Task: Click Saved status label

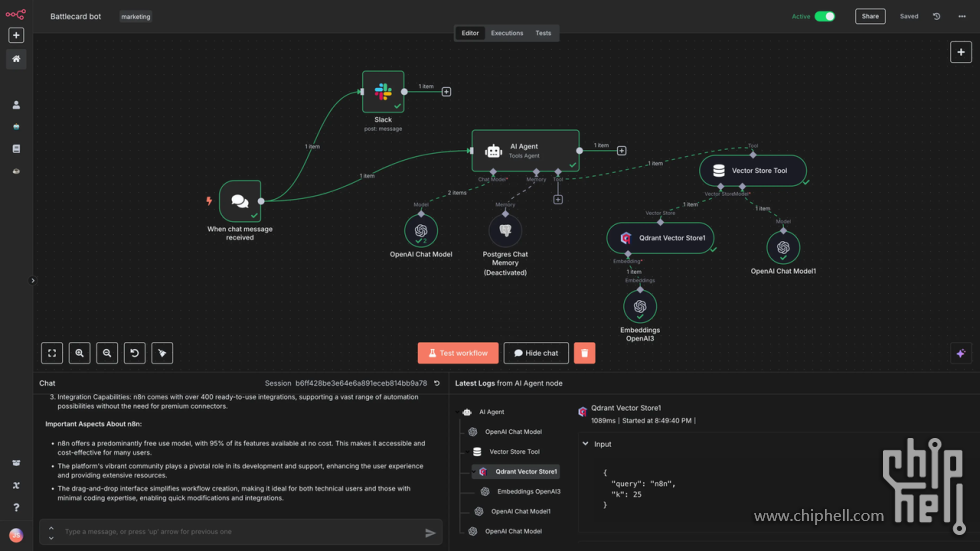Action: [909, 16]
